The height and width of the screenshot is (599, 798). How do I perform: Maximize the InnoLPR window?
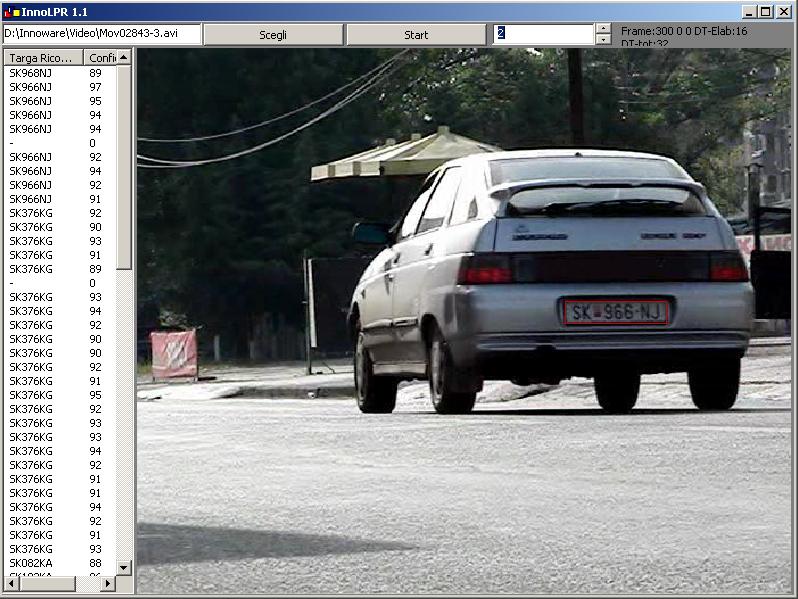[766, 11]
